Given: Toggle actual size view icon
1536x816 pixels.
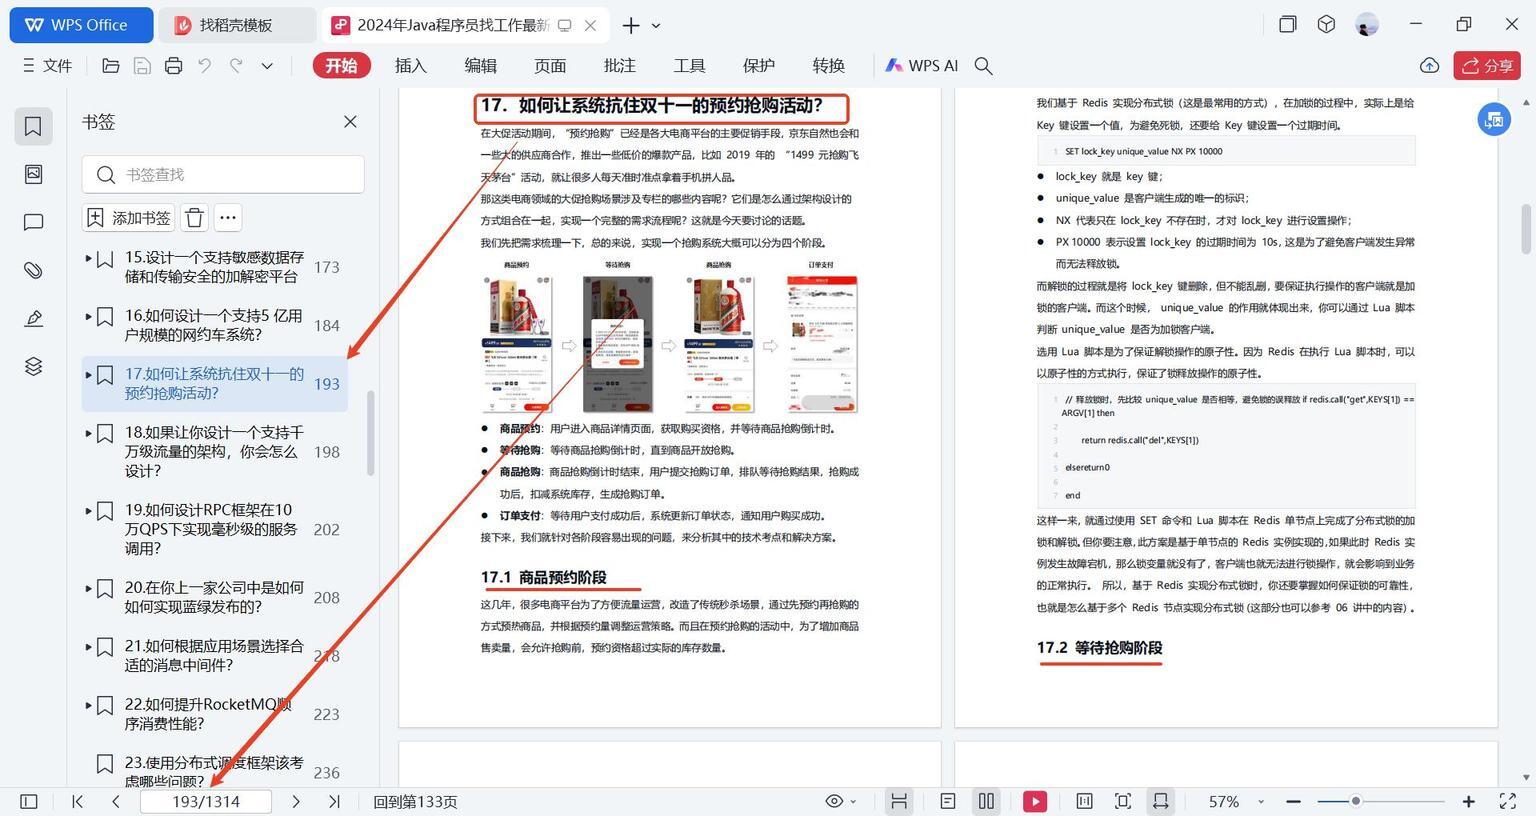Looking at the screenshot, I should (1084, 801).
